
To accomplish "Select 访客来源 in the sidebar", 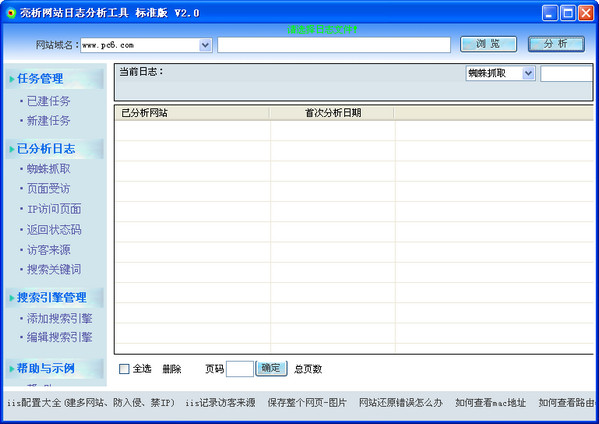I will [49, 250].
